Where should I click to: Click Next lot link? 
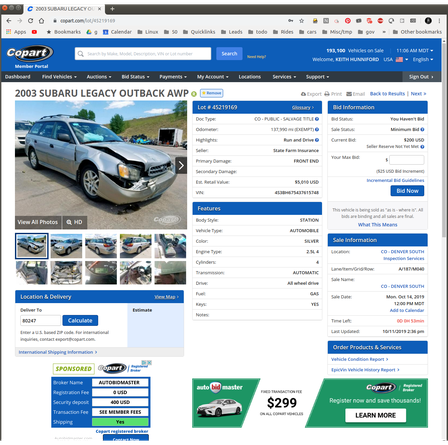coord(418,94)
